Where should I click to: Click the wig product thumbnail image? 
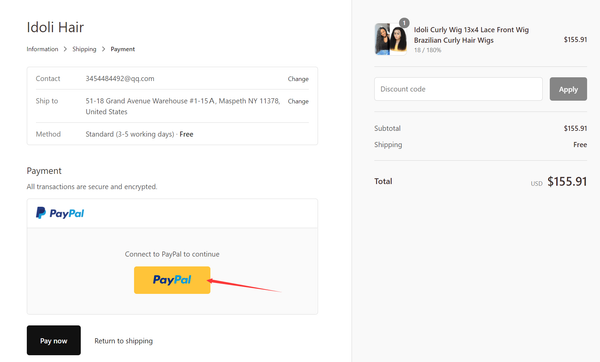click(x=390, y=39)
